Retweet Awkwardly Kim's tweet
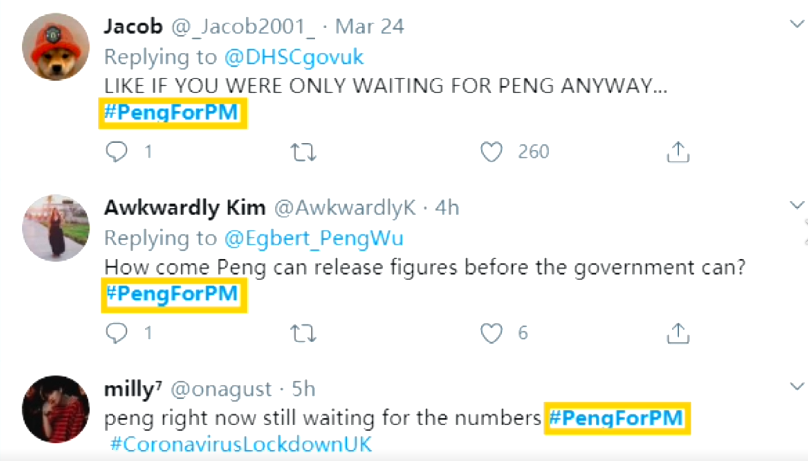 303,334
